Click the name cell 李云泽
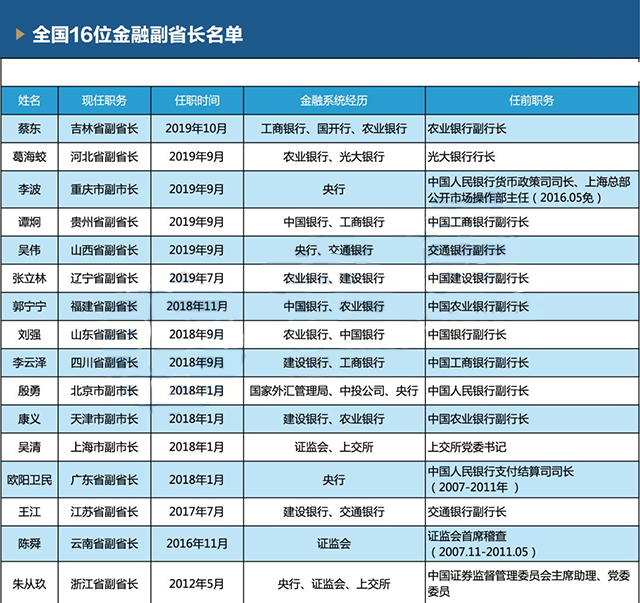The width and height of the screenshot is (640, 603). click(x=29, y=363)
